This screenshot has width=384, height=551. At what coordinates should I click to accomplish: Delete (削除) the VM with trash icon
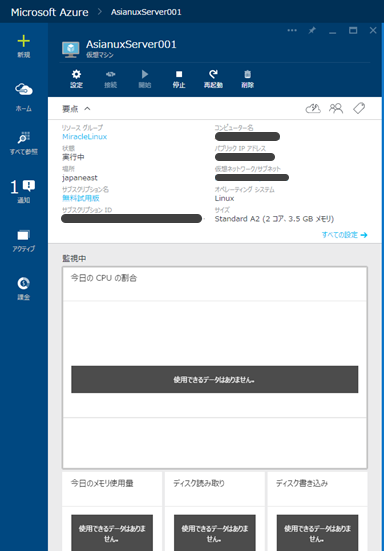point(247,79)
